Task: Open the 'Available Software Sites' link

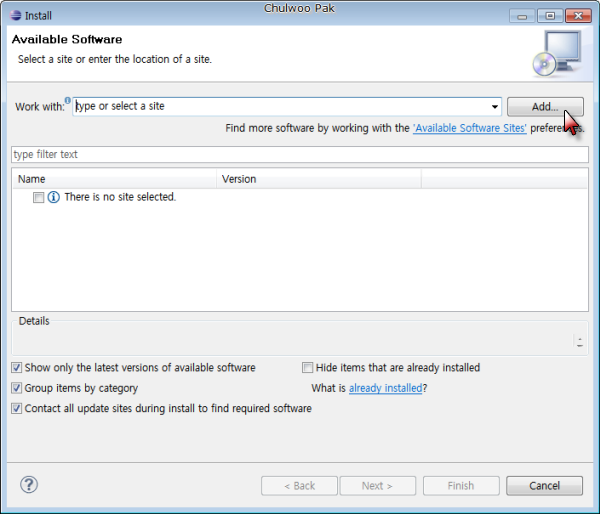Action: [470, 128]
